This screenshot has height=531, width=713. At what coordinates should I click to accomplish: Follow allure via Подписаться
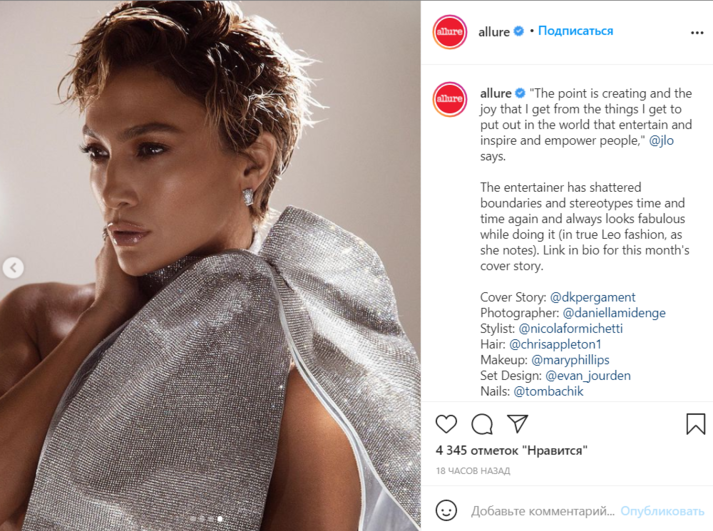tap(575, 31)
